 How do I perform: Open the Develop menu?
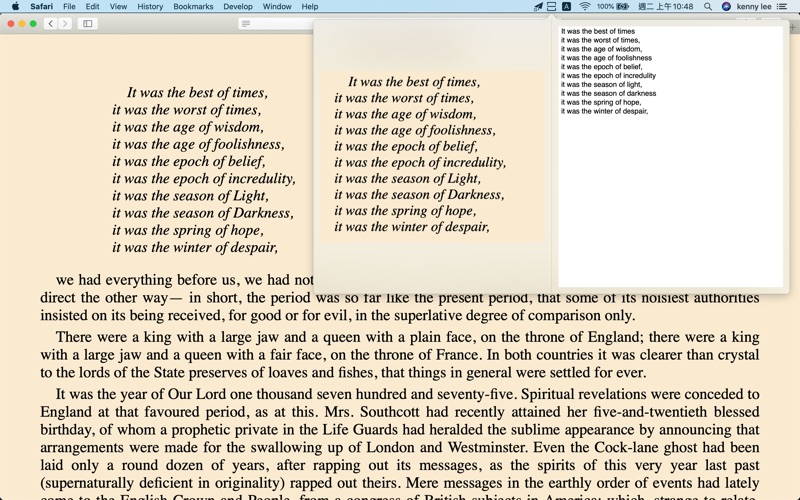[238, 7]
